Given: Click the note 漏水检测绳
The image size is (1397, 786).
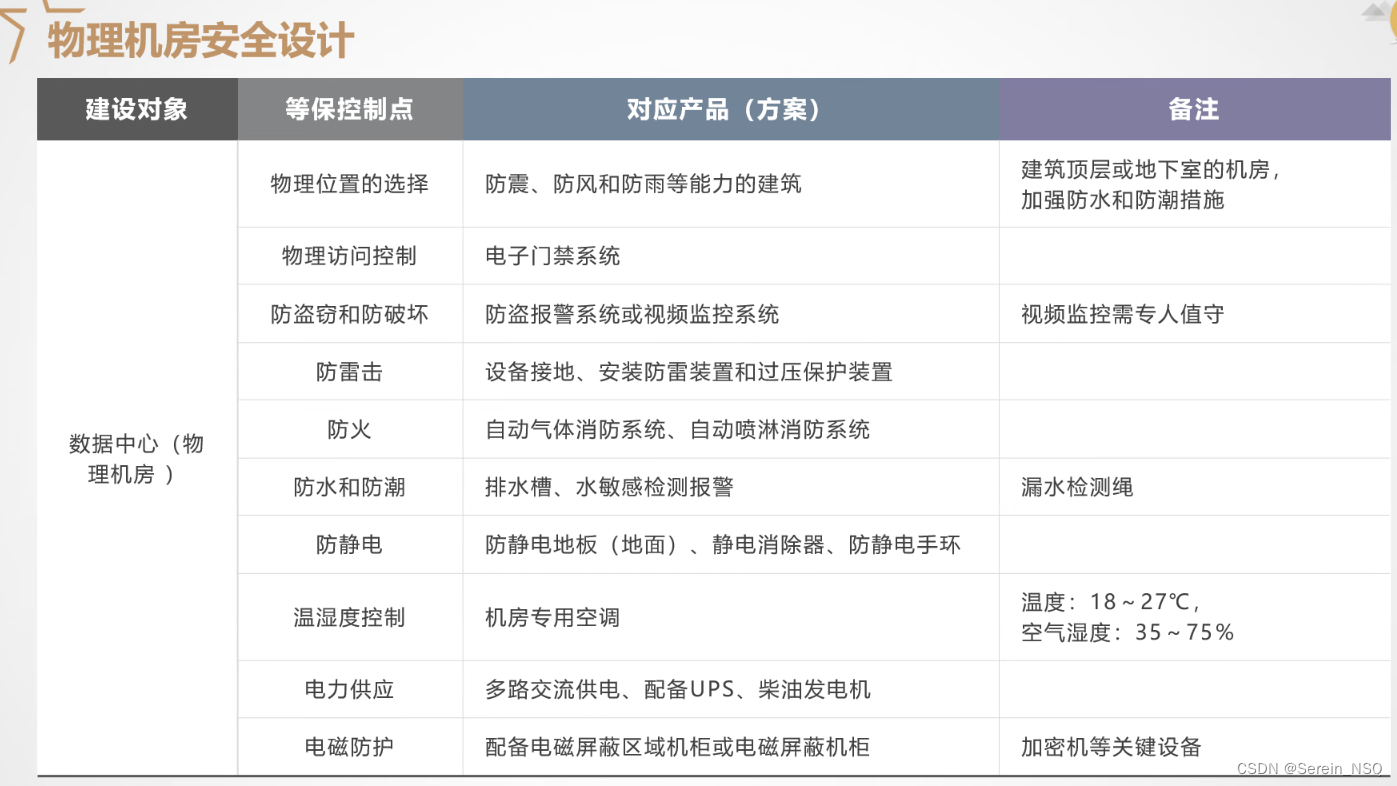Looking at the screenshot, I should click(1077, 487).
